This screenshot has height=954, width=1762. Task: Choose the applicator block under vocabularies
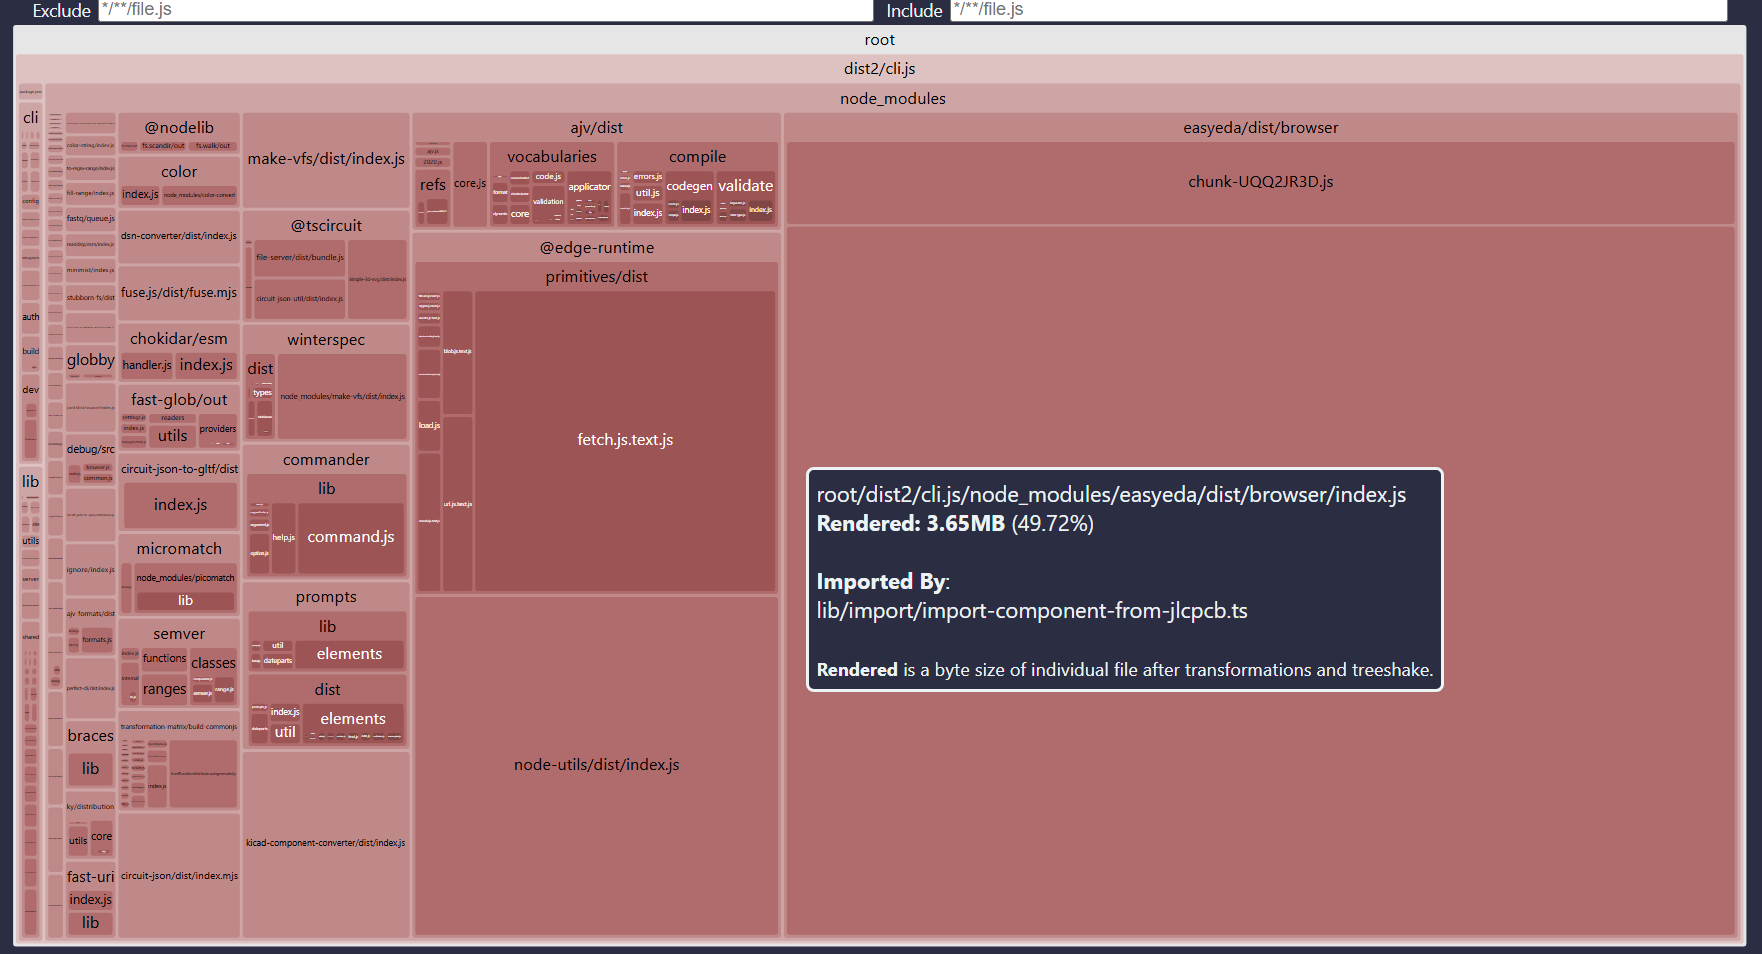point(589,186)
